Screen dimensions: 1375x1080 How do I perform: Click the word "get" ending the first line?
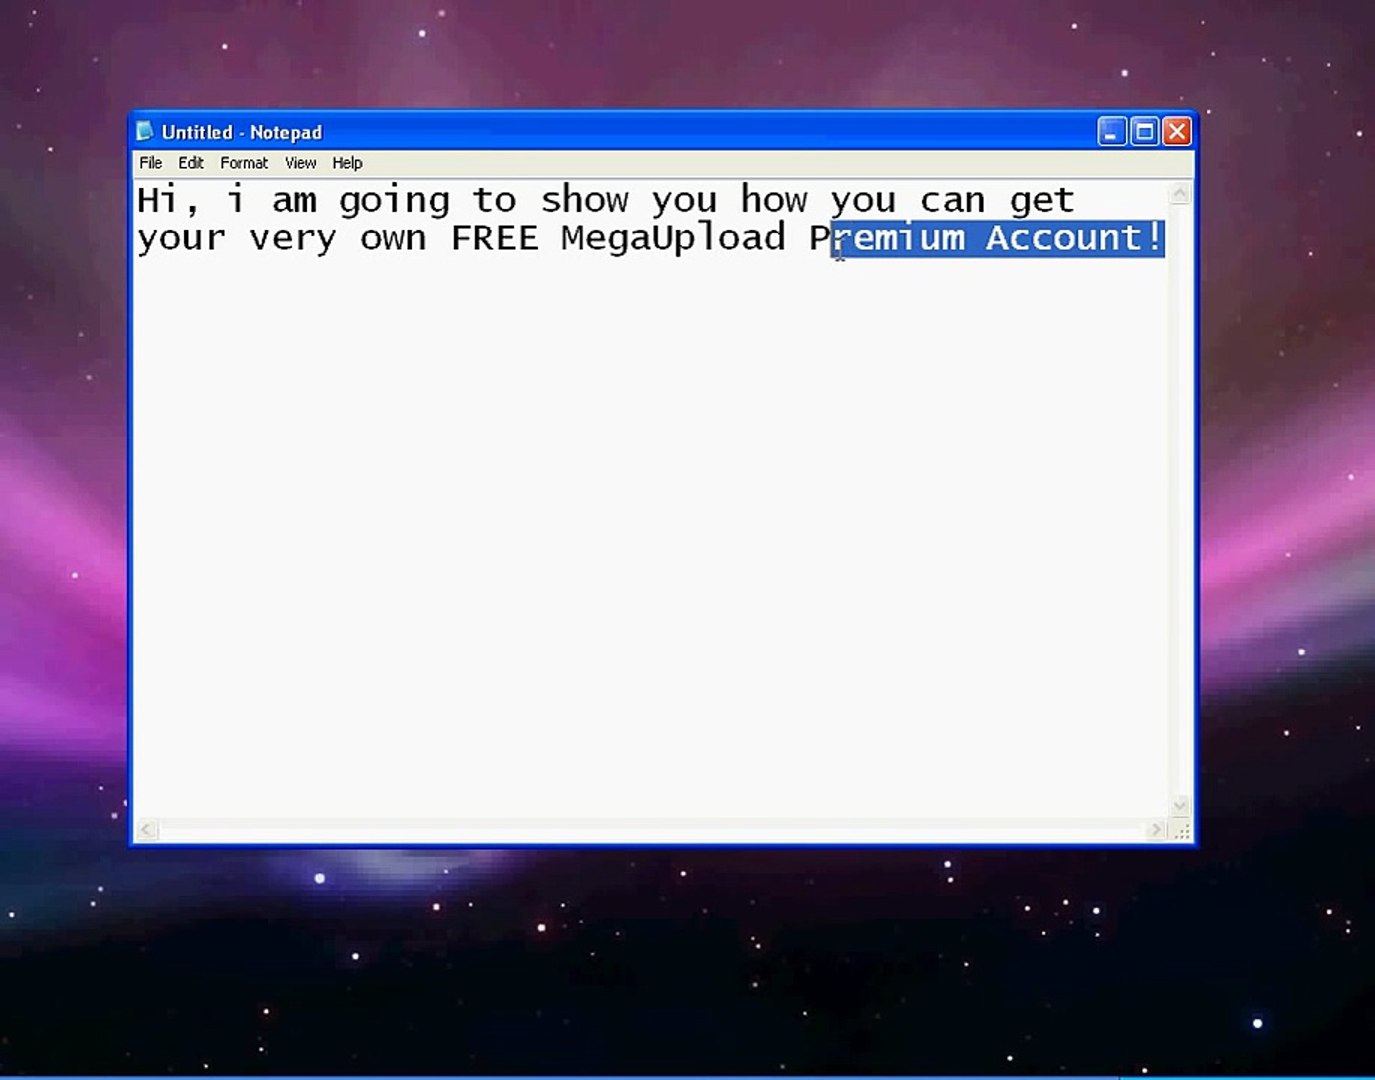1042,202
